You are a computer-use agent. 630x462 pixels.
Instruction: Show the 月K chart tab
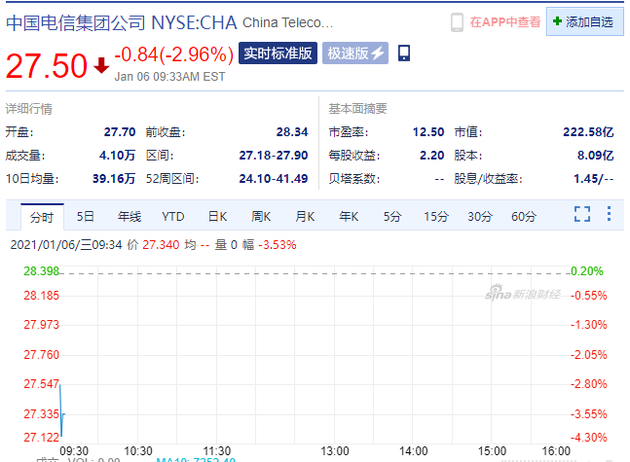(x=305, y=217)
